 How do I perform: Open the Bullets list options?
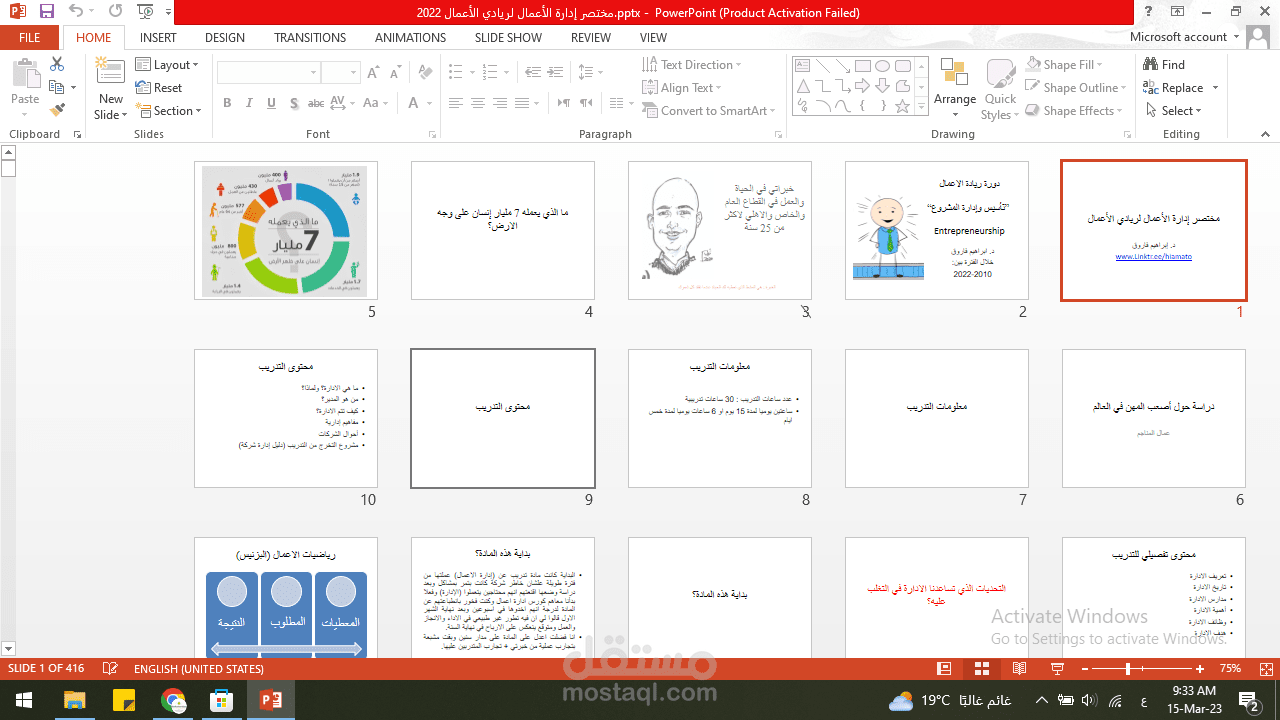[x=471, y=72]
